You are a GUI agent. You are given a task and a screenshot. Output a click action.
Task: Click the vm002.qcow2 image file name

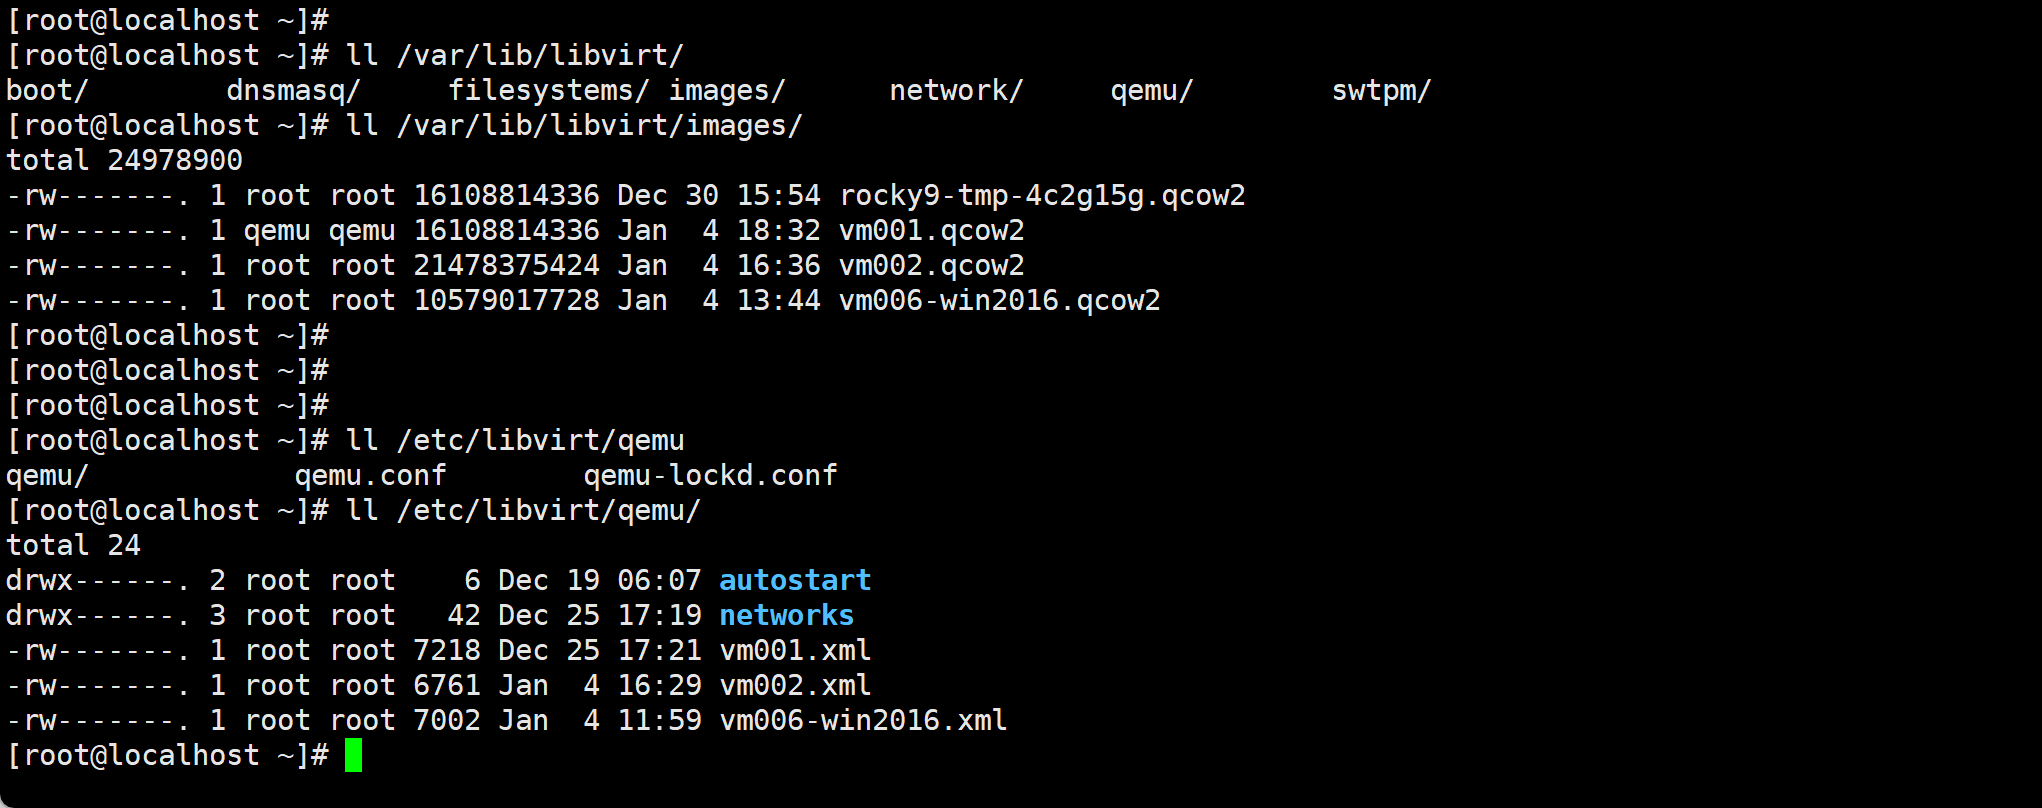coord(931,266)
